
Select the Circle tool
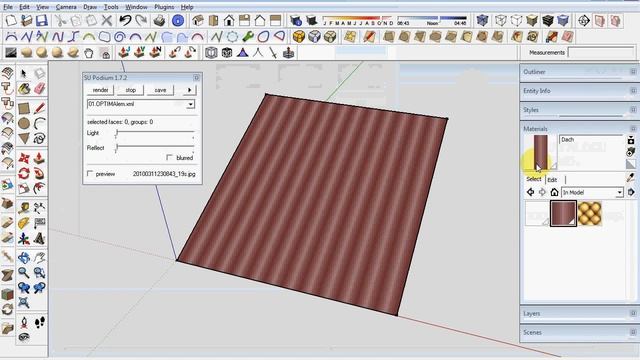click(x=24, y=123)
